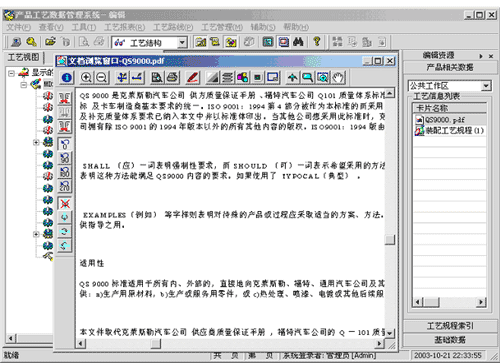Click the up-arrow fit icon in viewer toolbar

(292, 78)
